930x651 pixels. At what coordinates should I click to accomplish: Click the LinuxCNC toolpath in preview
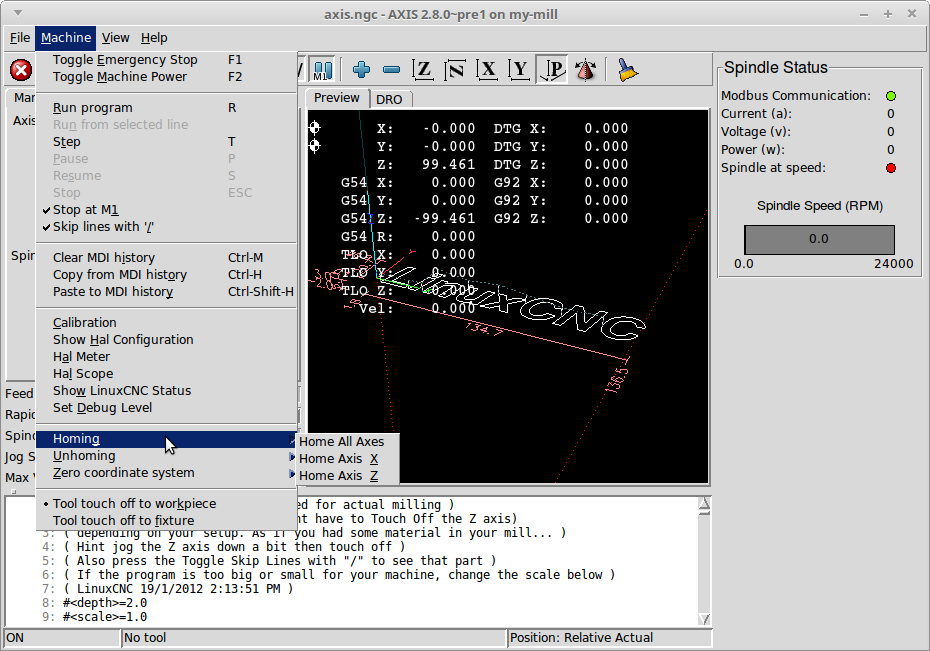click(510, 305)
